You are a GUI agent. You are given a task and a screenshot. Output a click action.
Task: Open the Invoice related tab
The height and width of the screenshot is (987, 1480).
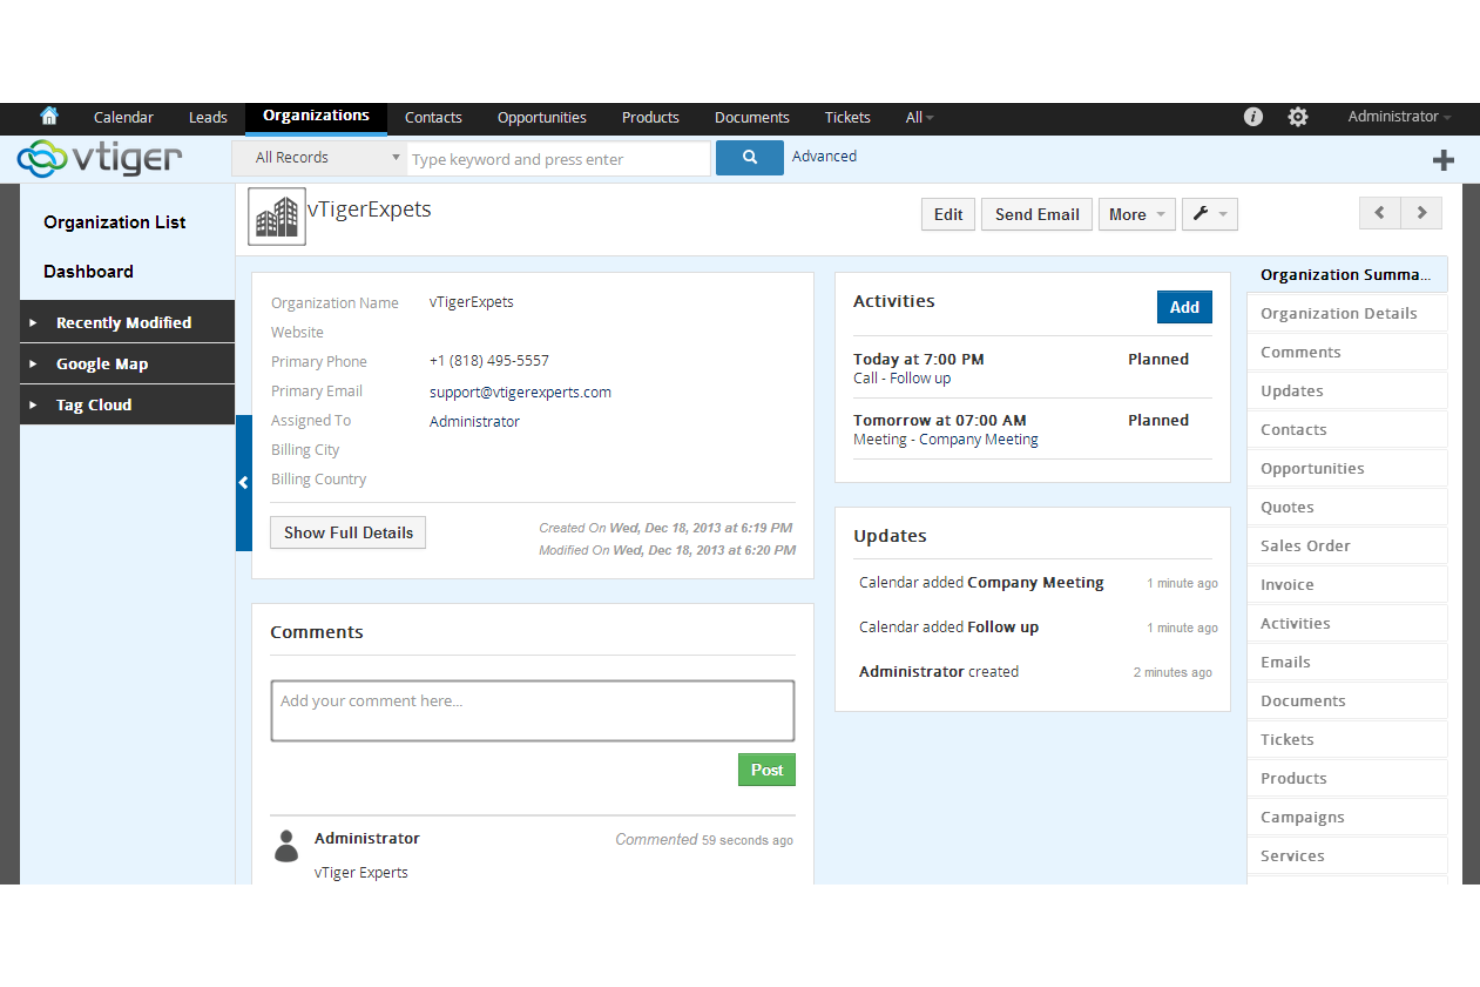[1346, 584]
